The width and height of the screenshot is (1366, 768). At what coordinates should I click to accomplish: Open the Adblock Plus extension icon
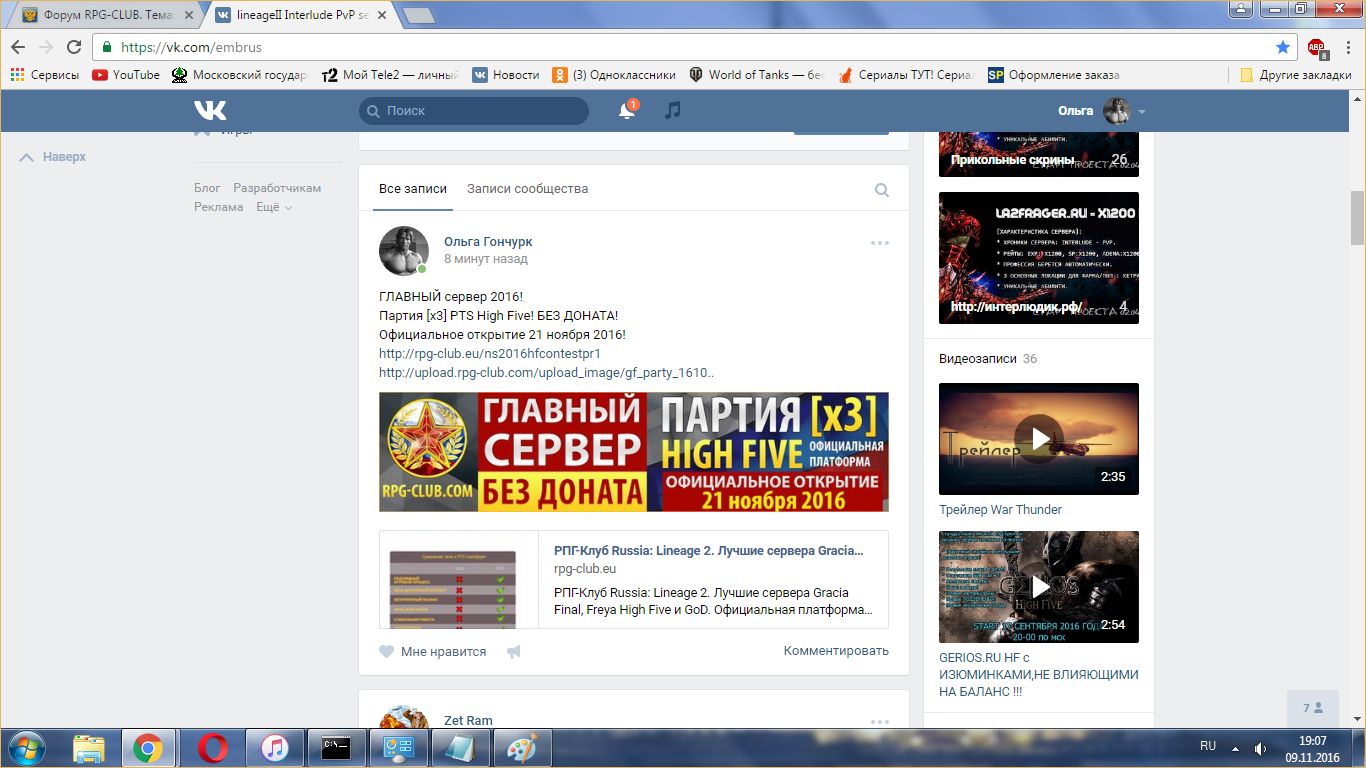(x=1317, y=47)
